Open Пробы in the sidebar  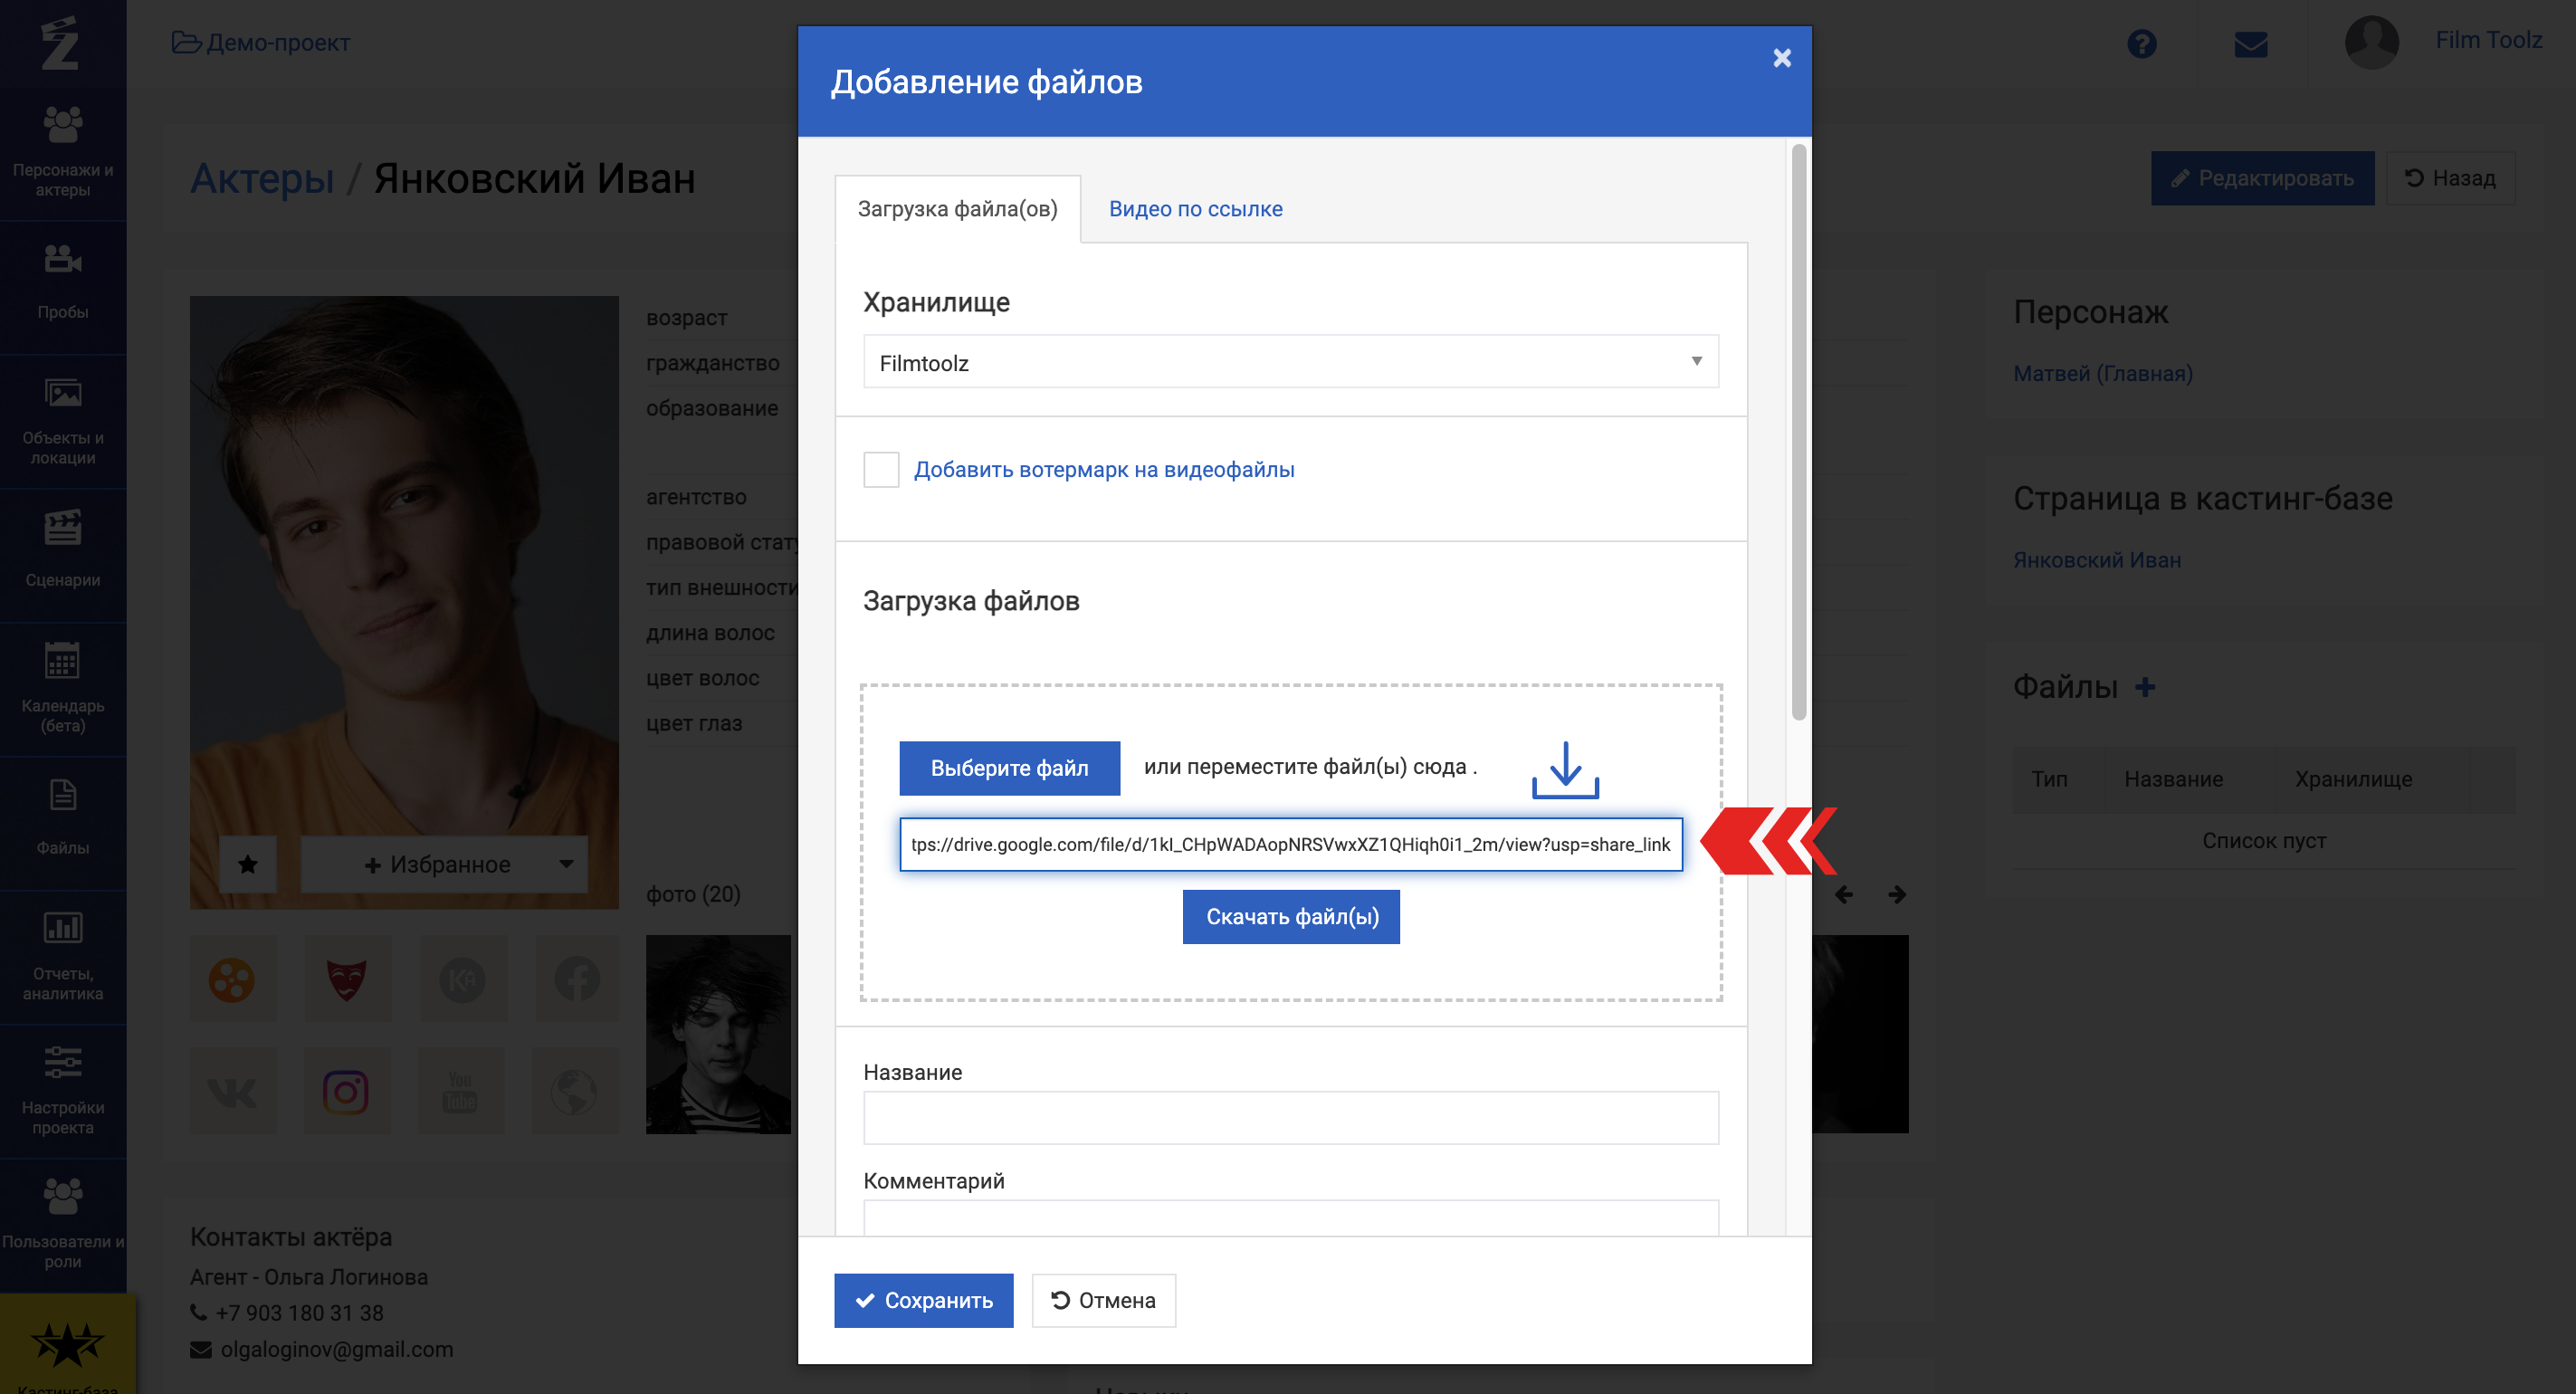pyautogui.click(x=63, y=284)
